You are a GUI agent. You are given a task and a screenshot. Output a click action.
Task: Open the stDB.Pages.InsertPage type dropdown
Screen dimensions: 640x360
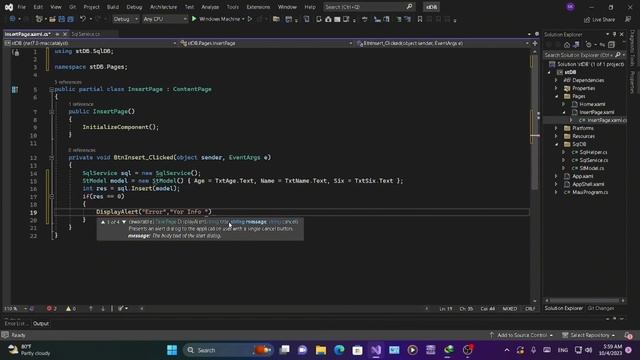(x=266, y=43)
